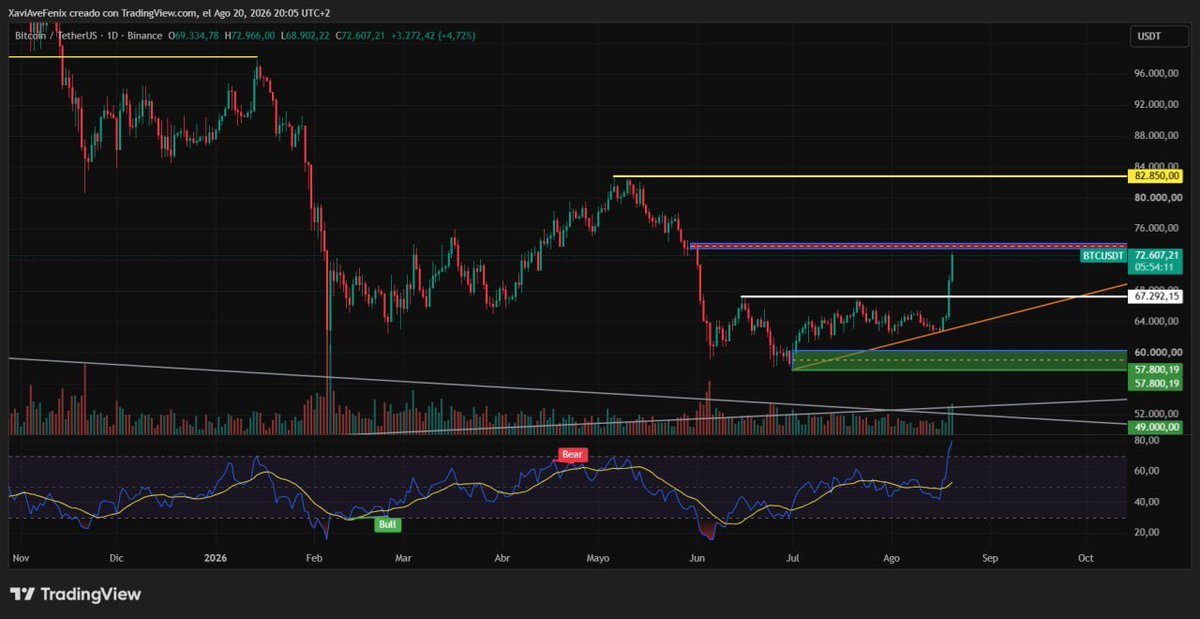Image resolution: width=1200 pixels, height=619 pixels.
Task: Click the RSI axis value 20,00
Action: 1146,533
